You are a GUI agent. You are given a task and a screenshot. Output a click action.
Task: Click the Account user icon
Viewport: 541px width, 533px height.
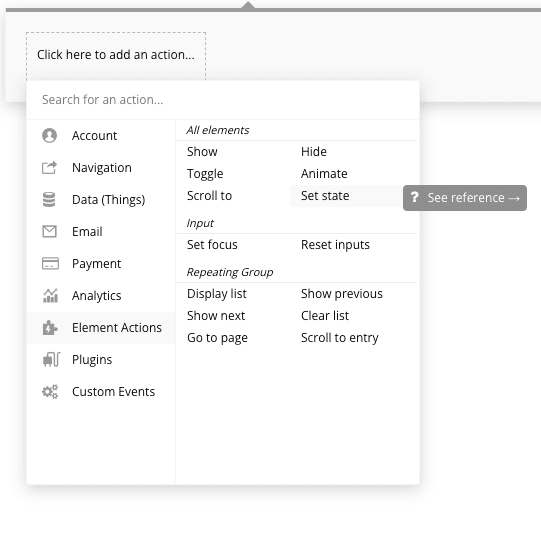[49, 135]
